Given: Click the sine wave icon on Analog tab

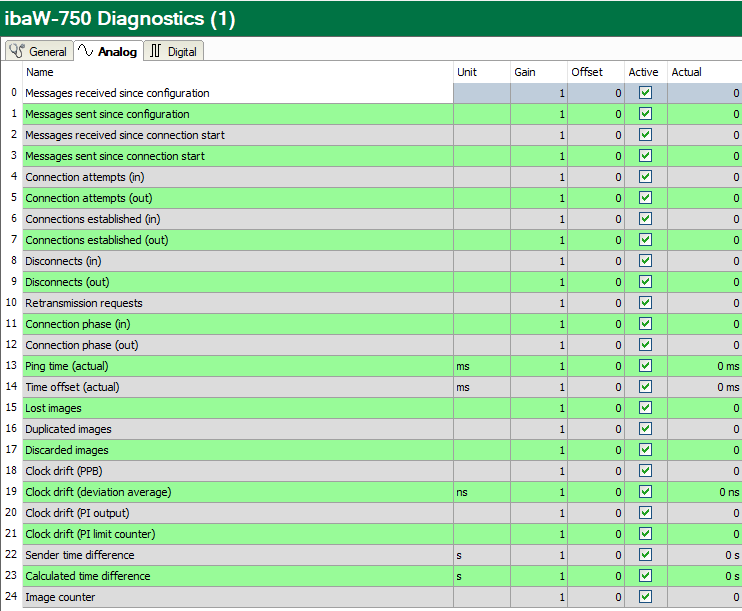Looking at the screenshot, I should click(x=86, y=50).
